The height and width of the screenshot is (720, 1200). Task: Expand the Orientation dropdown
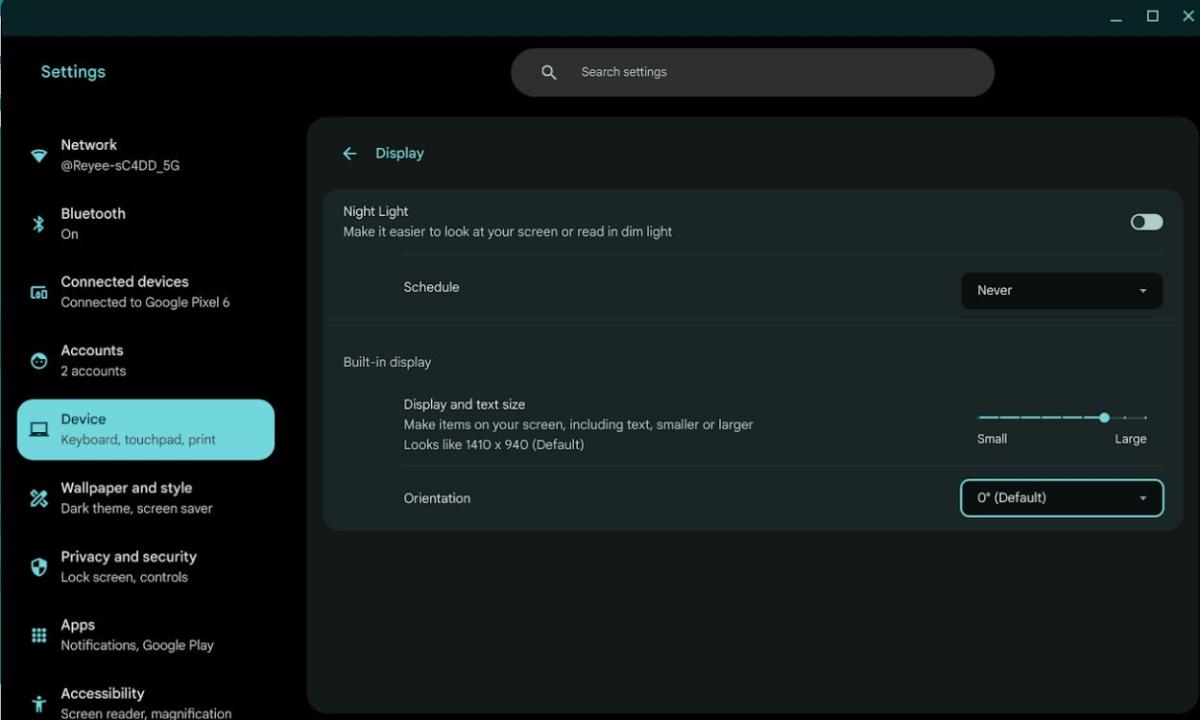pyautogui.click(x=1061, y=498)
